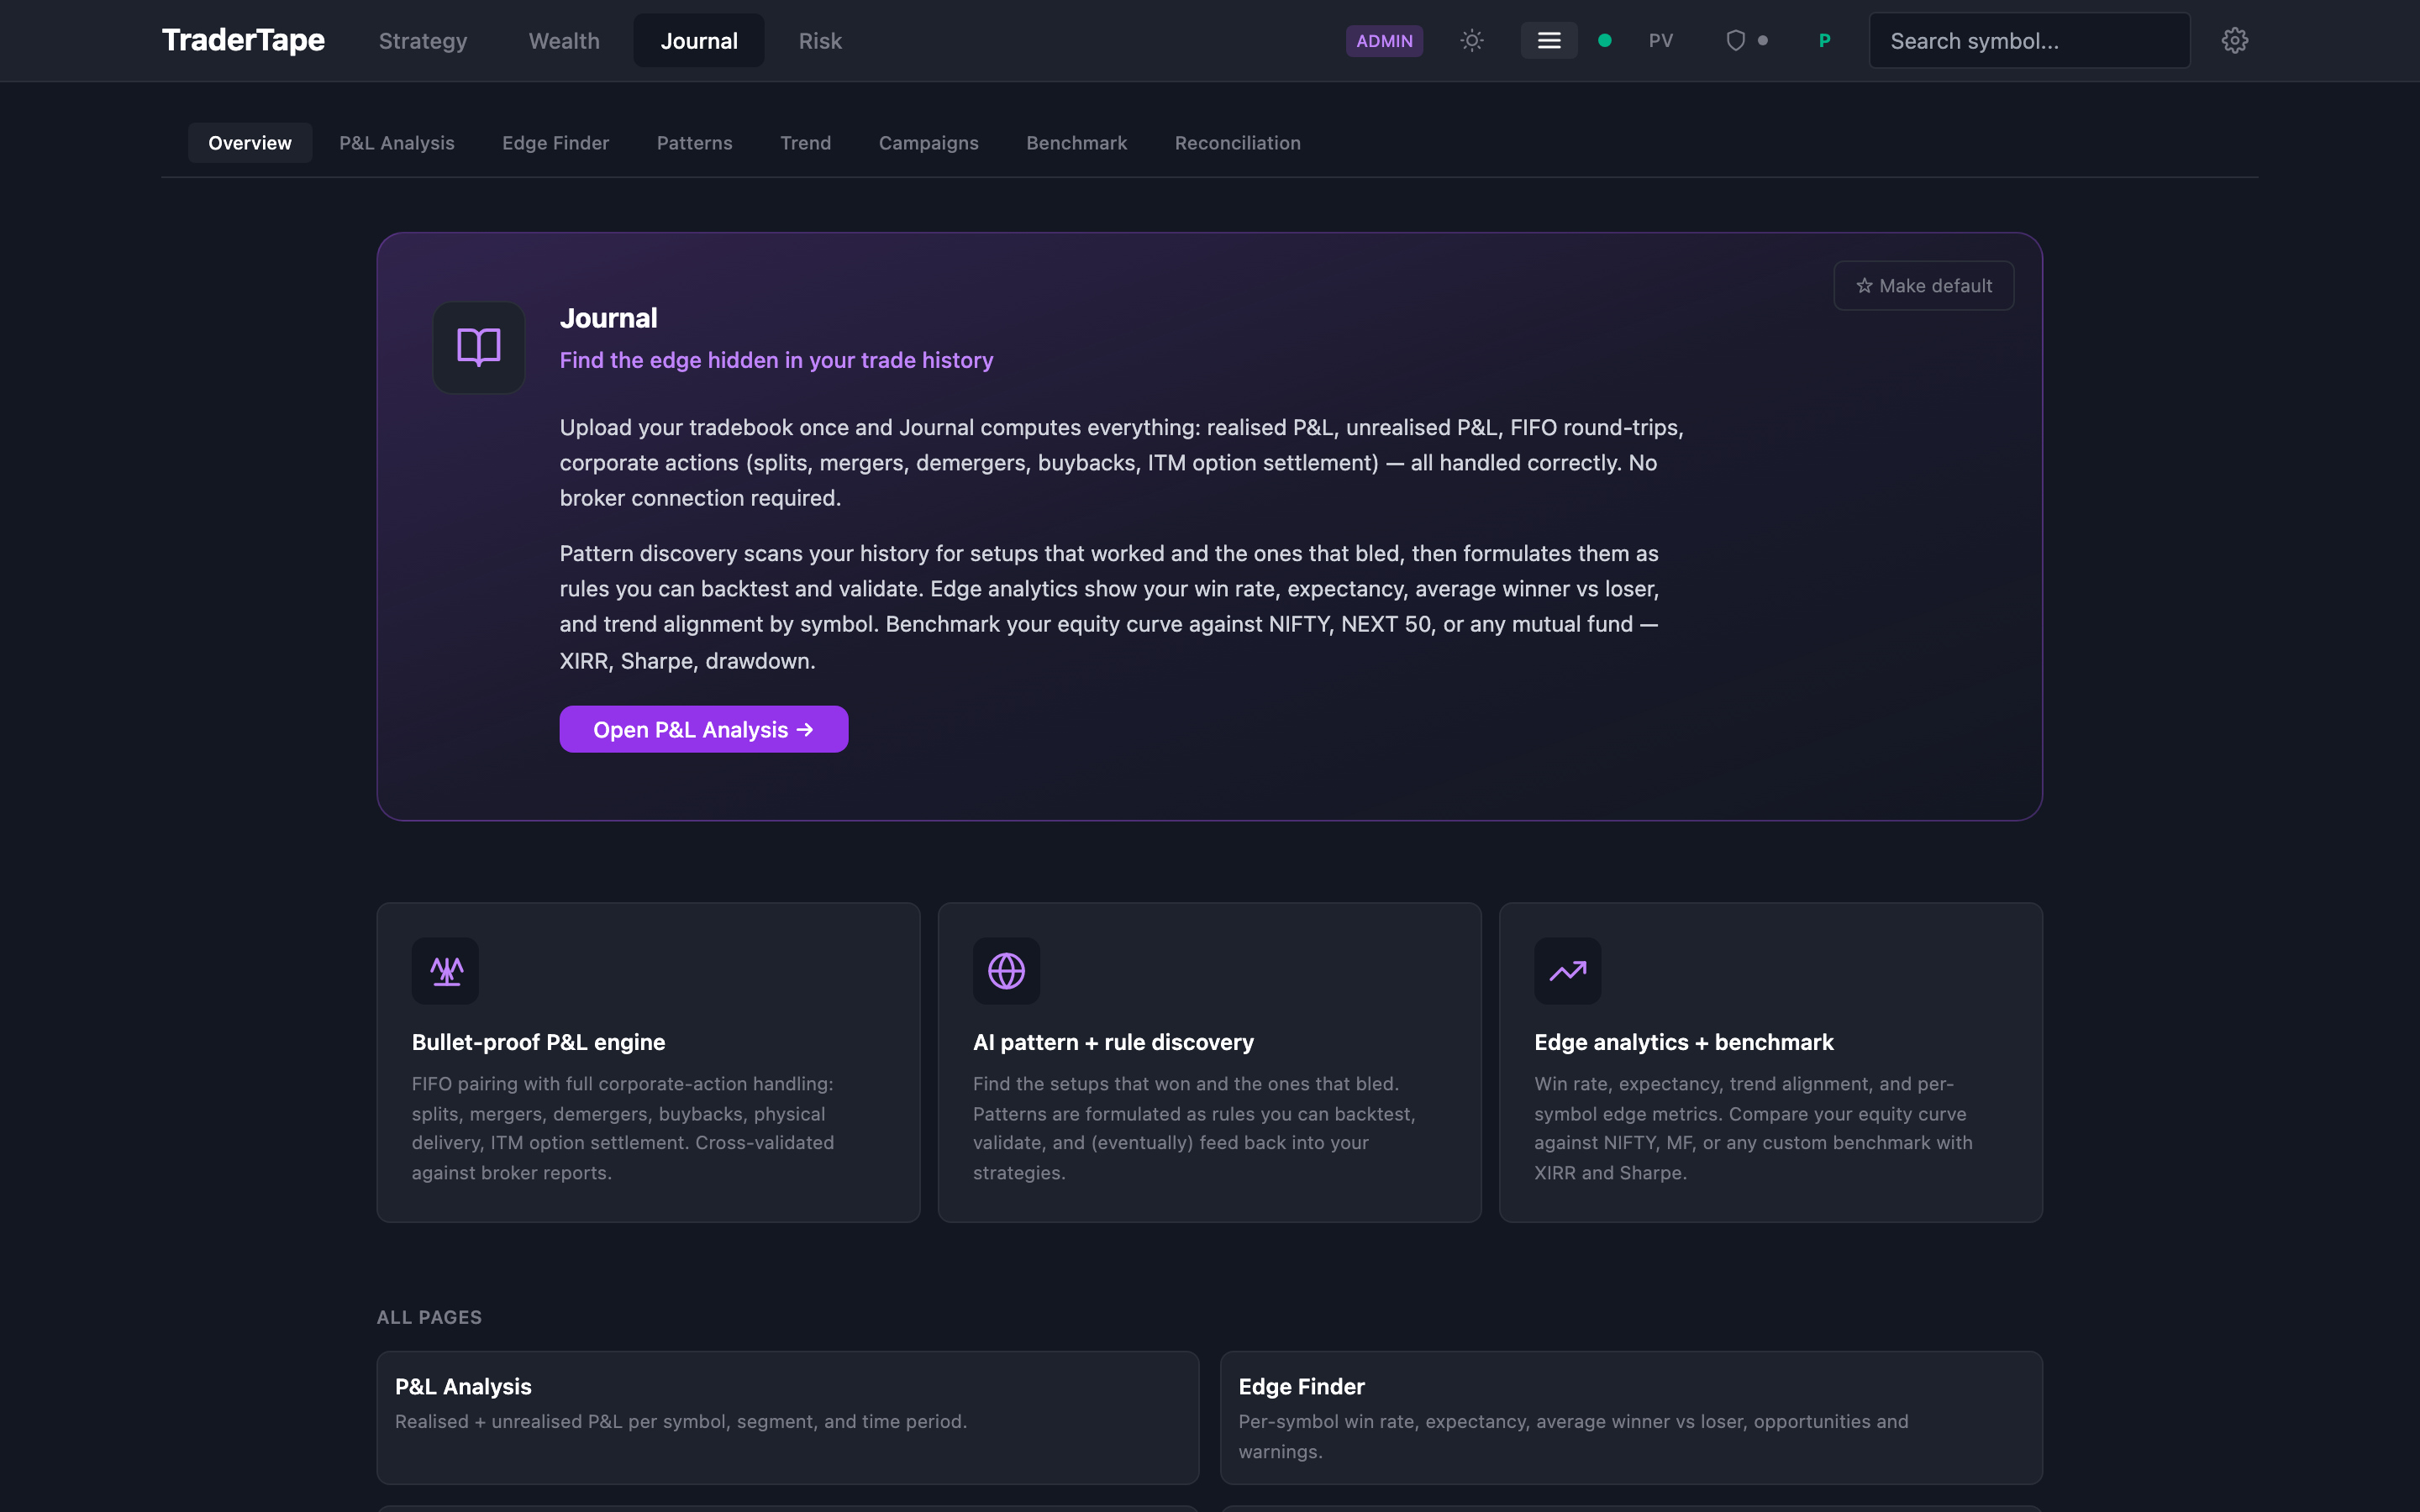This screenshot has height=1512, width=2420.
Task: Switch to the Campaigns tab
Action: pyautogui.click(x=929, y=143)
